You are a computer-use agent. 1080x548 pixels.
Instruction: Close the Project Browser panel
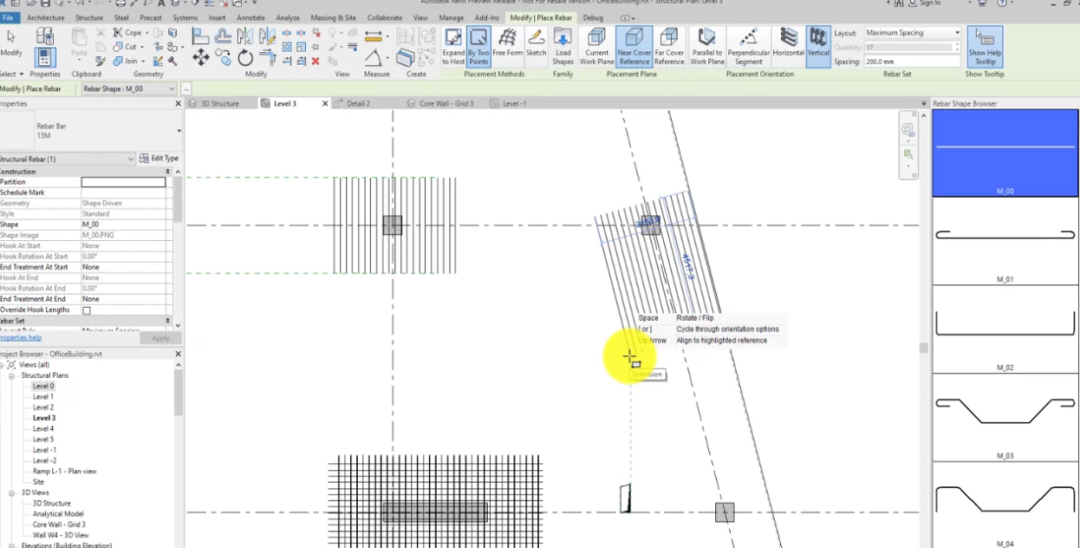point(178,354)
